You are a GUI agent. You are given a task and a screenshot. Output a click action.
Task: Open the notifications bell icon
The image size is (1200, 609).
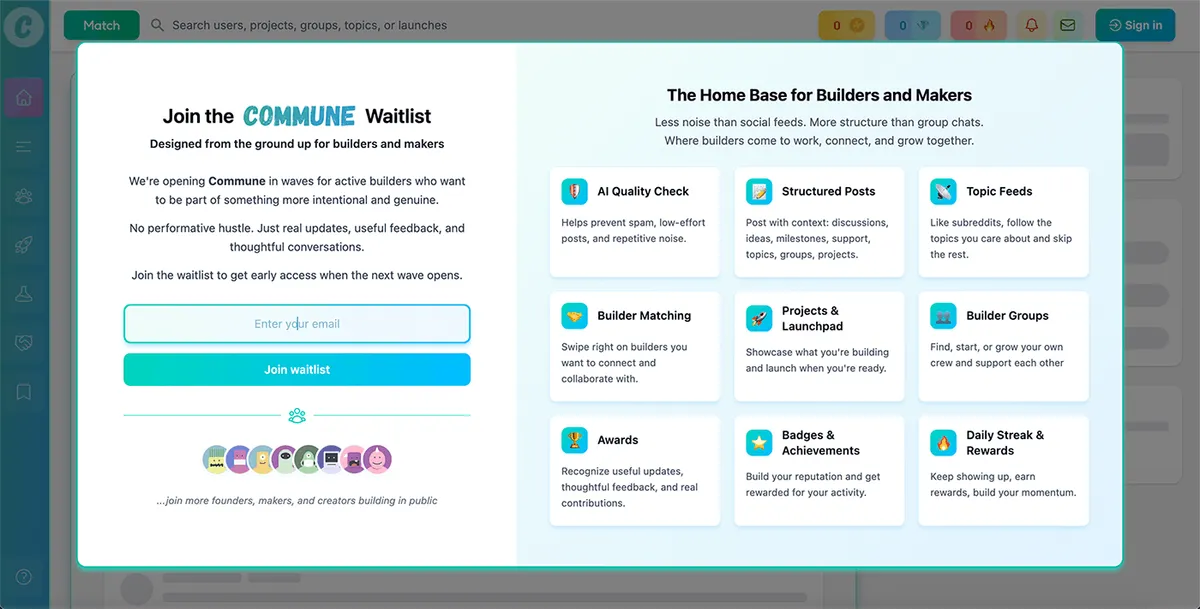pos(1032,25)
